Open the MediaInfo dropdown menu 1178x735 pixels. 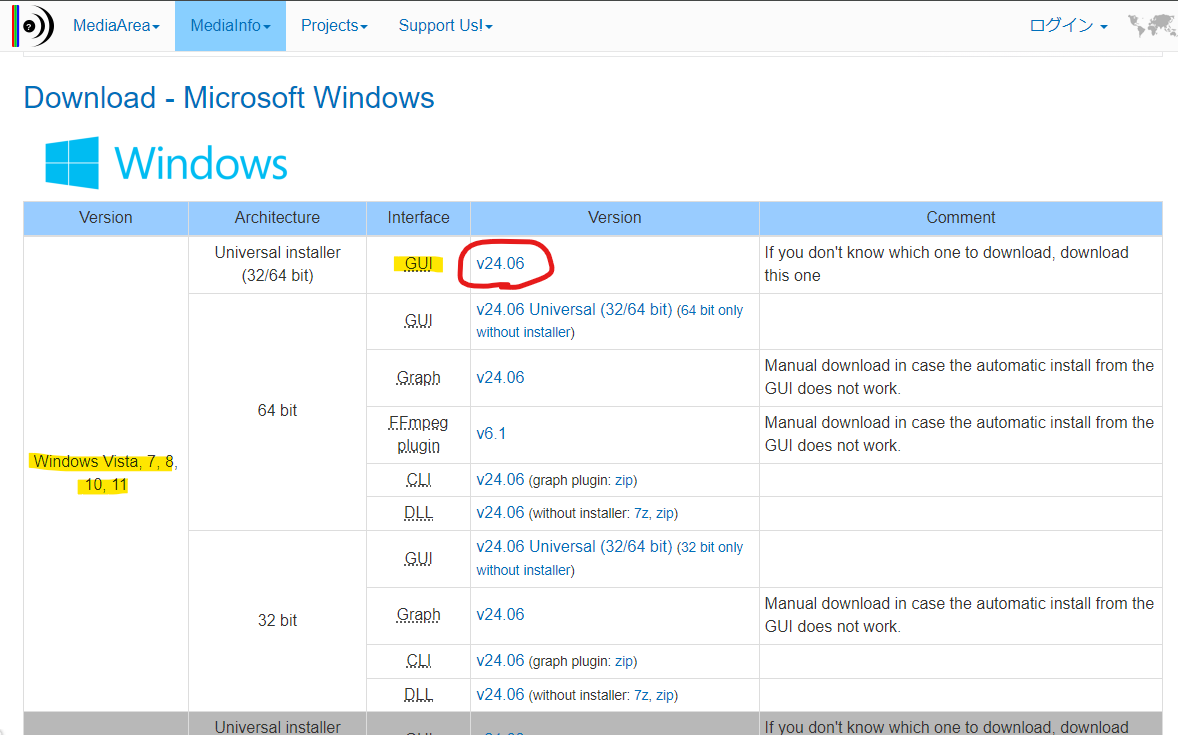point(231,26)
